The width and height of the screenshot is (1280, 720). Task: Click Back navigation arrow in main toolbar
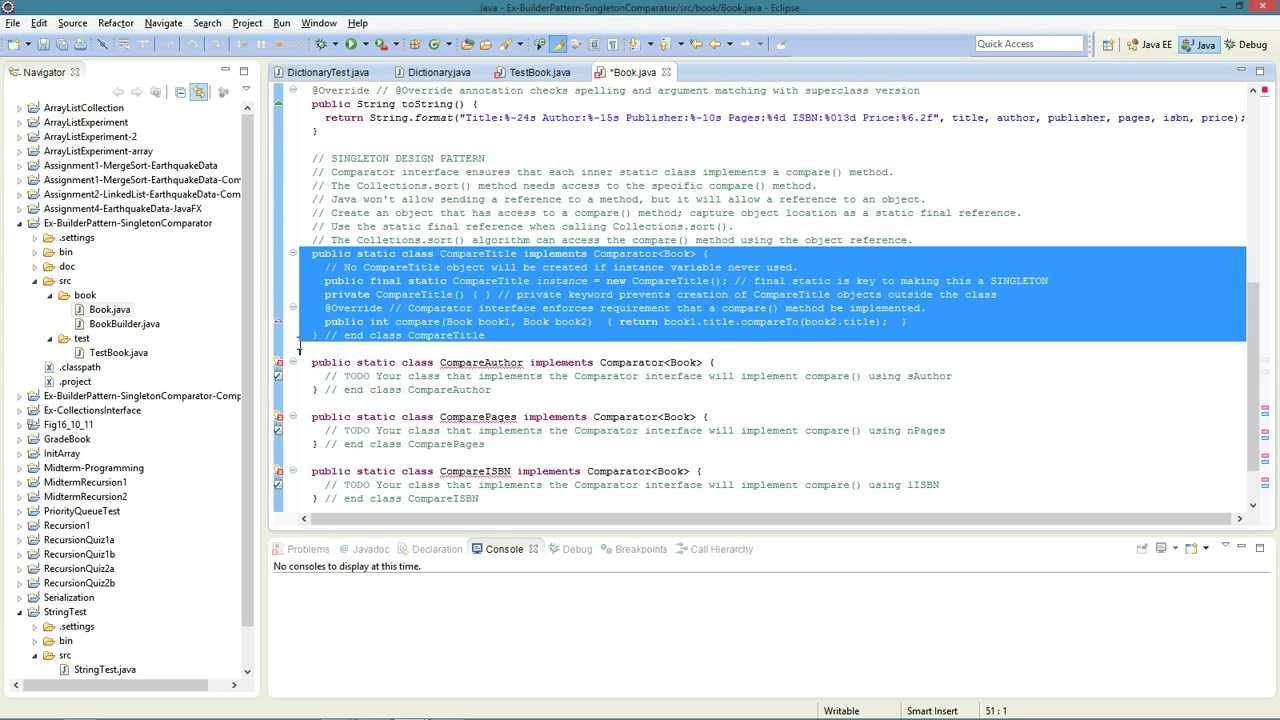point(715,44)
